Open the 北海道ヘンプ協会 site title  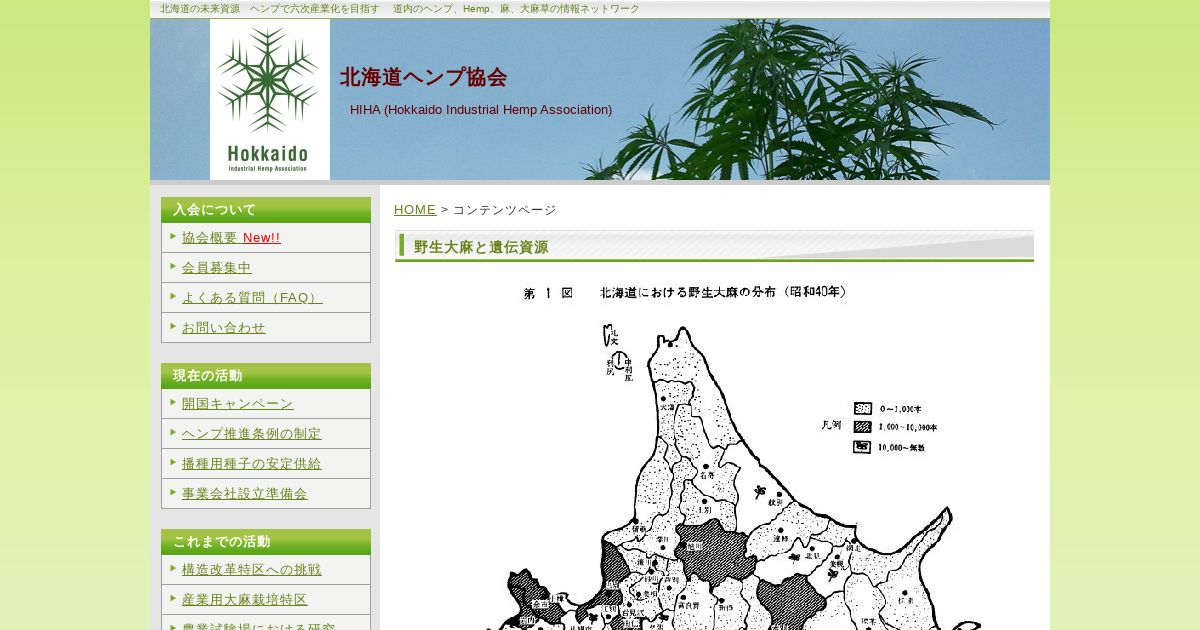pos(424,77)
